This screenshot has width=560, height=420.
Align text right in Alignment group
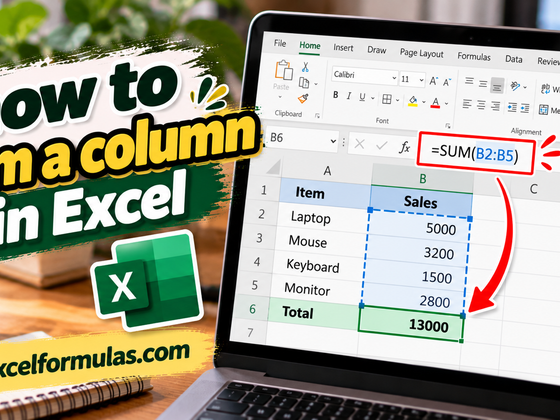(x=495, y=106)
